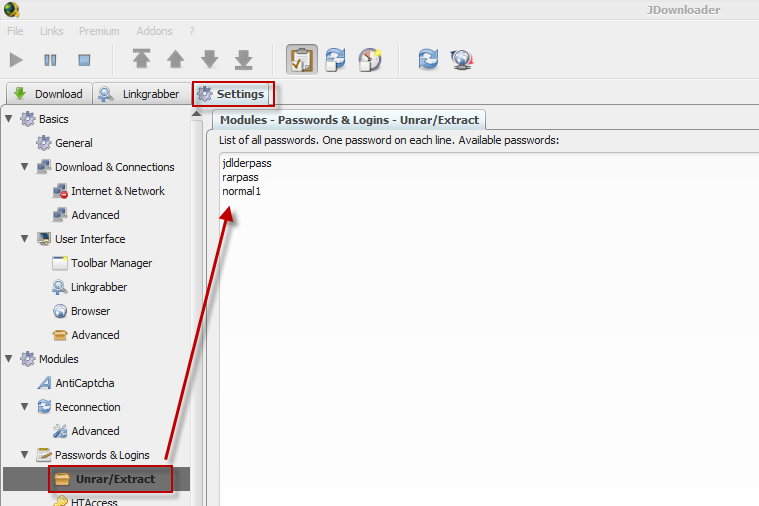Open Browser settings entry
Screen dimensions: 759x506
(91, 311)
